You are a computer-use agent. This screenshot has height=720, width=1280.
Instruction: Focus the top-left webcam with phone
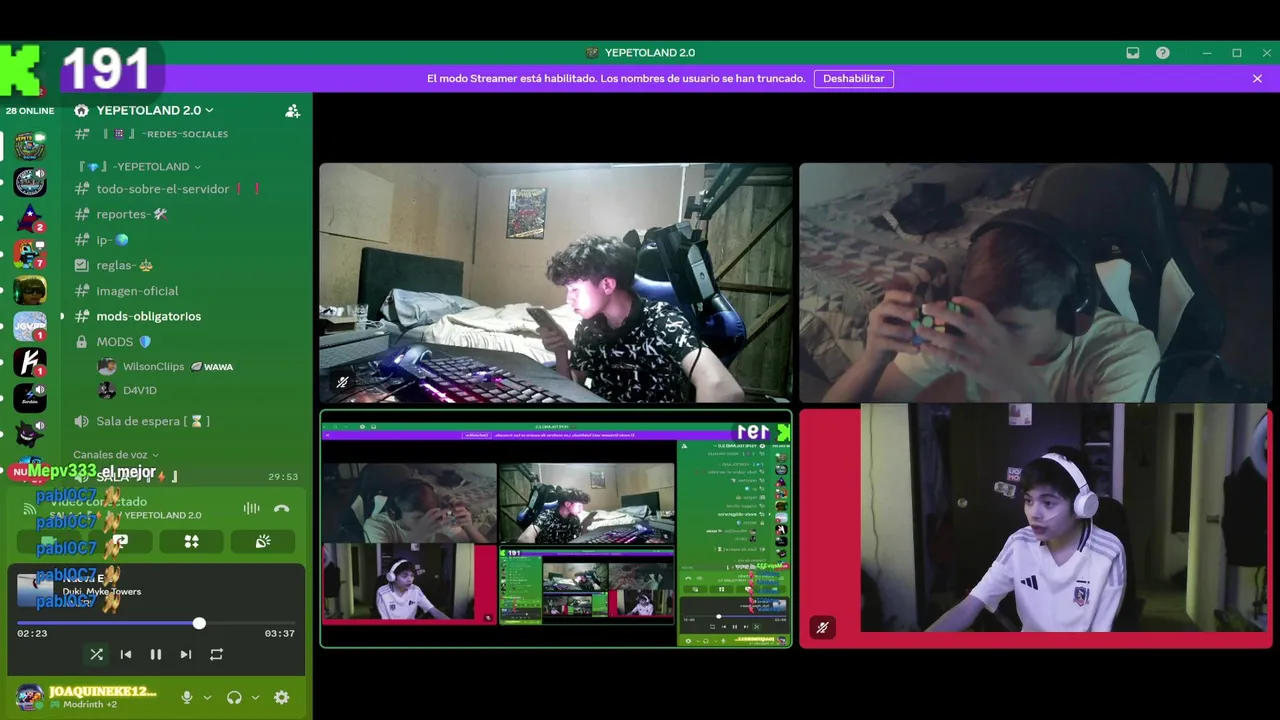[x=556, y=283]
